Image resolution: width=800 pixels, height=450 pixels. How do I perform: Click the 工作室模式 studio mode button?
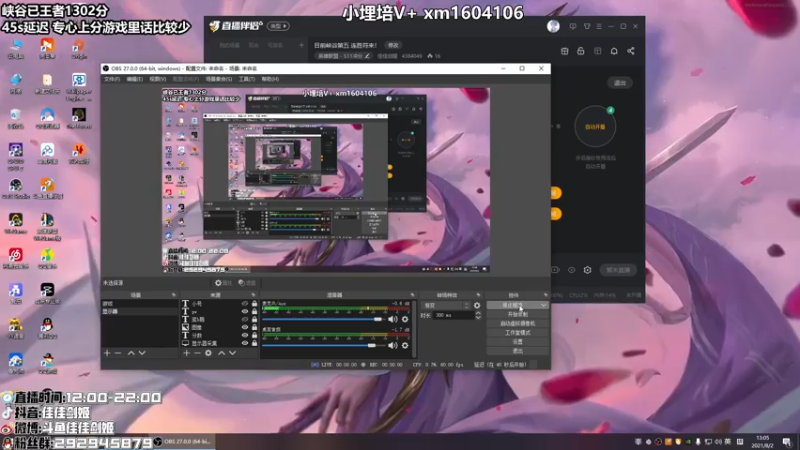click(x=517, y=333)
